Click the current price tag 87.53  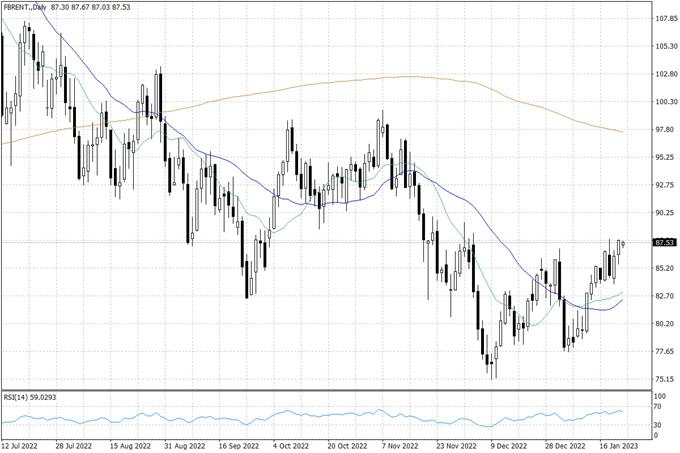(663, 242)
